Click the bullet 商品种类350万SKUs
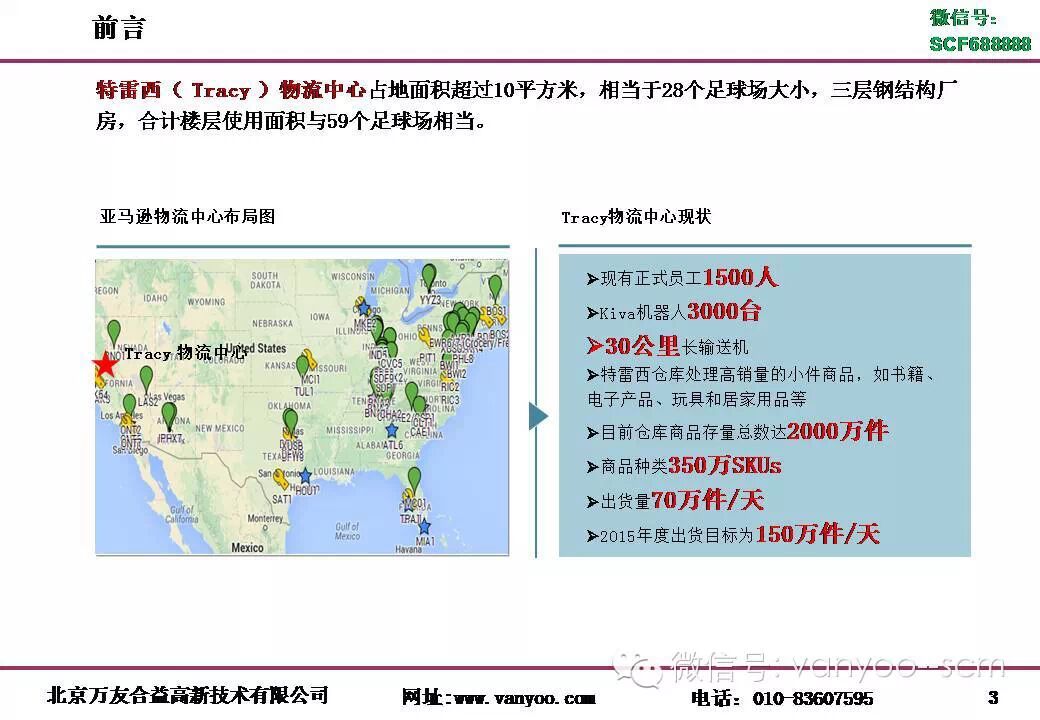 tap(684, 465)
